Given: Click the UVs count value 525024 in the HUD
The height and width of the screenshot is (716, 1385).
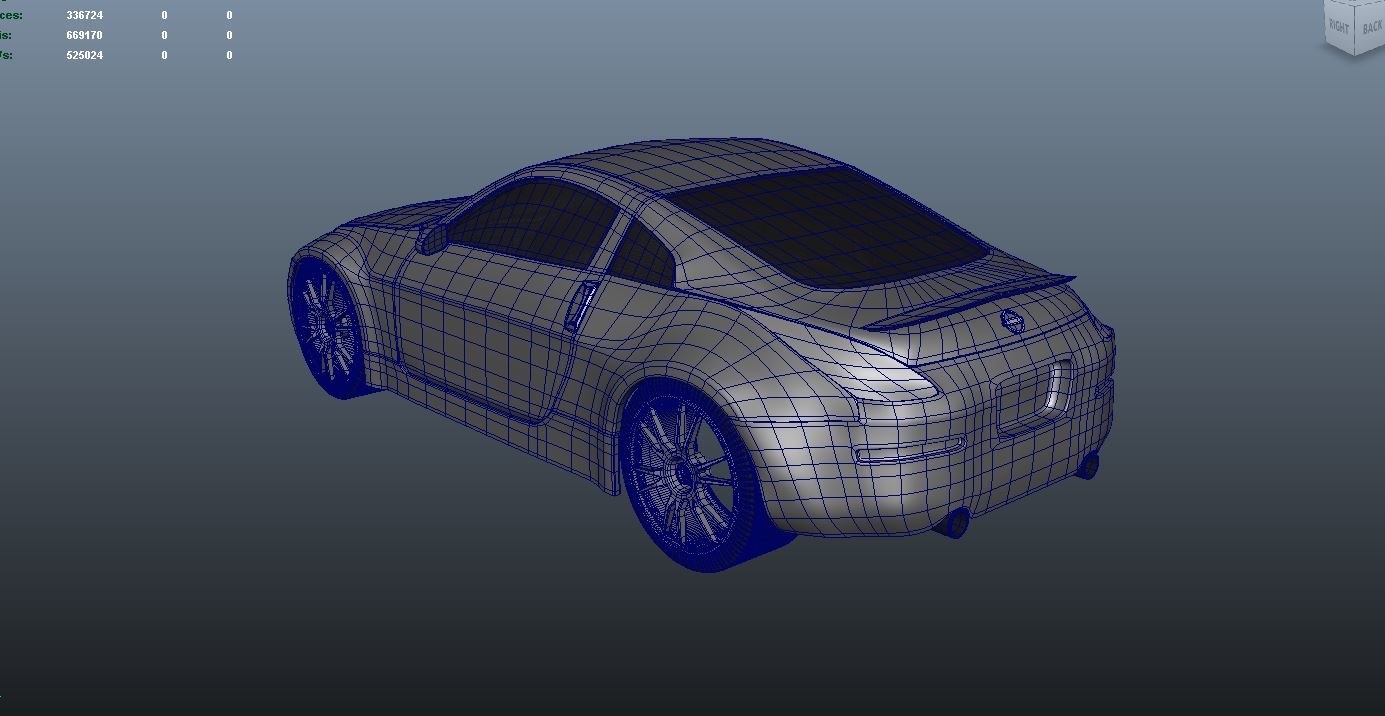Looking at the screenshot, I should 85,55.
